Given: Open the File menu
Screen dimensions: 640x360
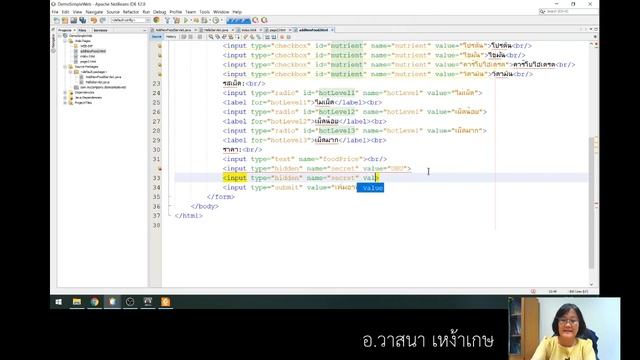Looking at the screenshot, I should (55, 12).
